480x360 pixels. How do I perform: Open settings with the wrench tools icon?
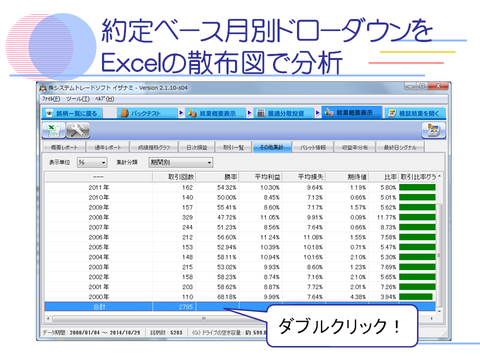point(78,130)
